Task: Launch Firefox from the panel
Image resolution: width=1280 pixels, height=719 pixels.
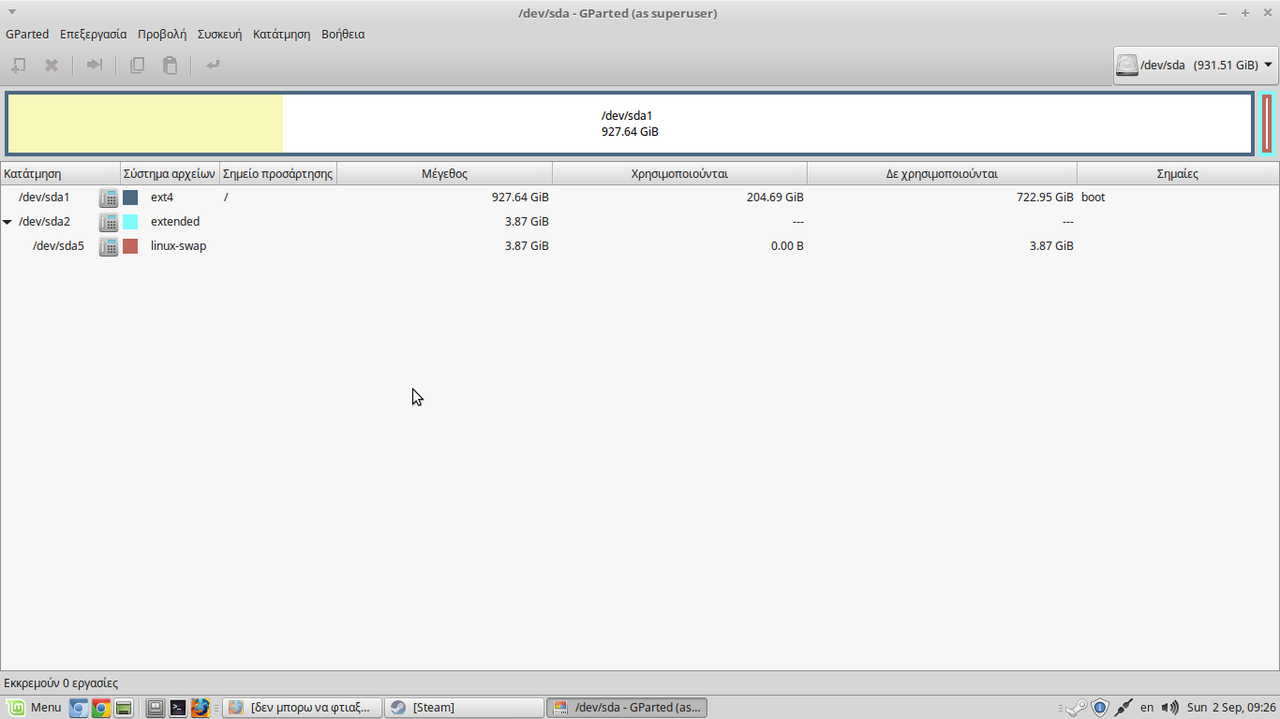Action: click(x=200, y=708)
